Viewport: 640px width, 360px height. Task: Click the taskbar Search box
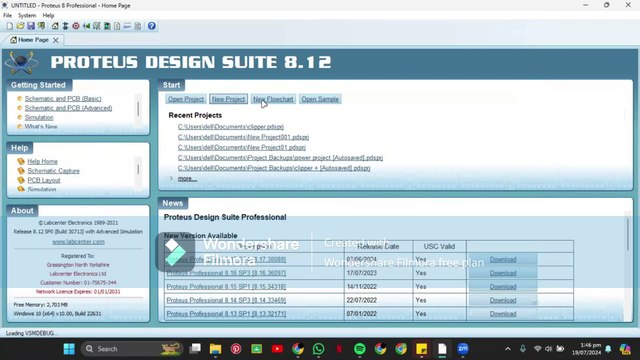click(131, 349)
